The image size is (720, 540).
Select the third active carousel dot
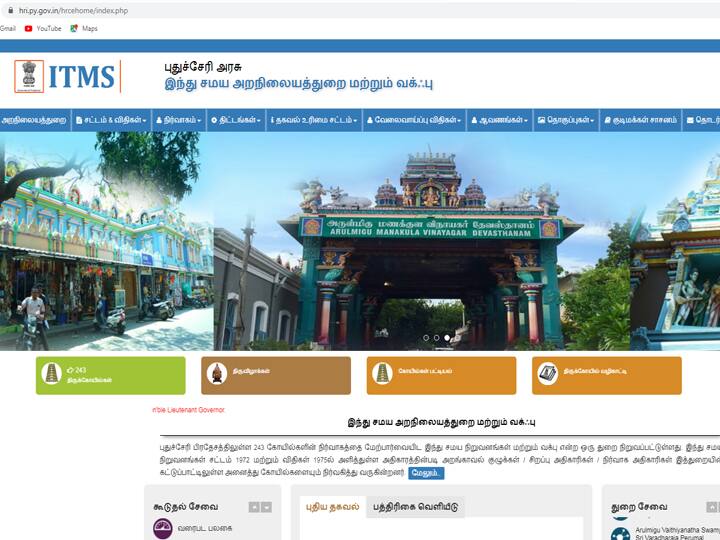(x=447, y=338)
